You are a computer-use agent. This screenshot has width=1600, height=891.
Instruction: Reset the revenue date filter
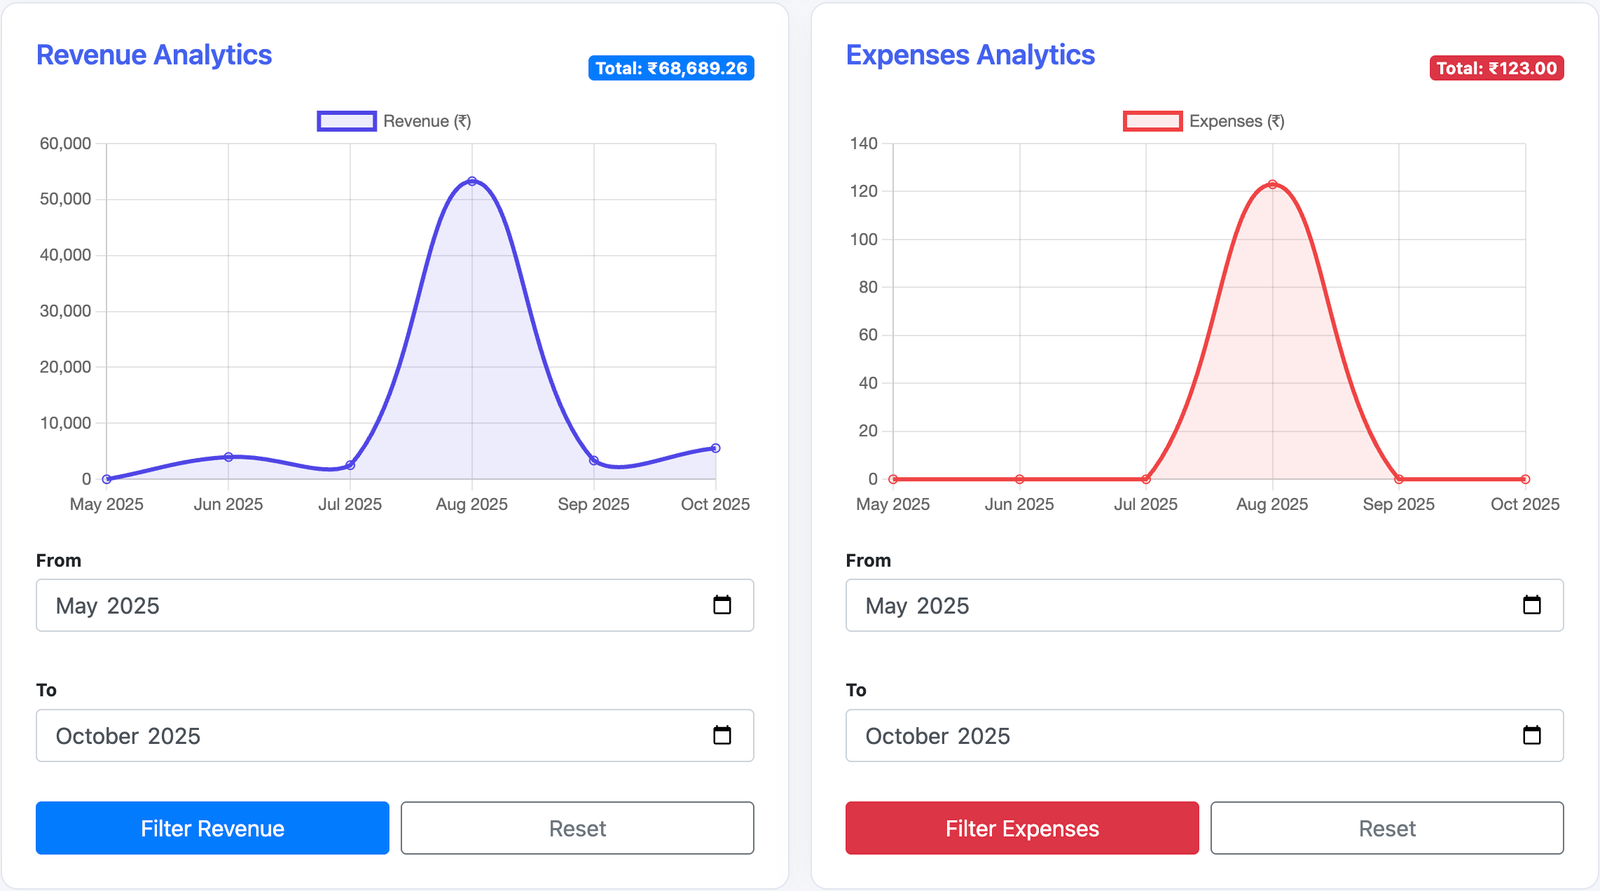tap(577, 828)
